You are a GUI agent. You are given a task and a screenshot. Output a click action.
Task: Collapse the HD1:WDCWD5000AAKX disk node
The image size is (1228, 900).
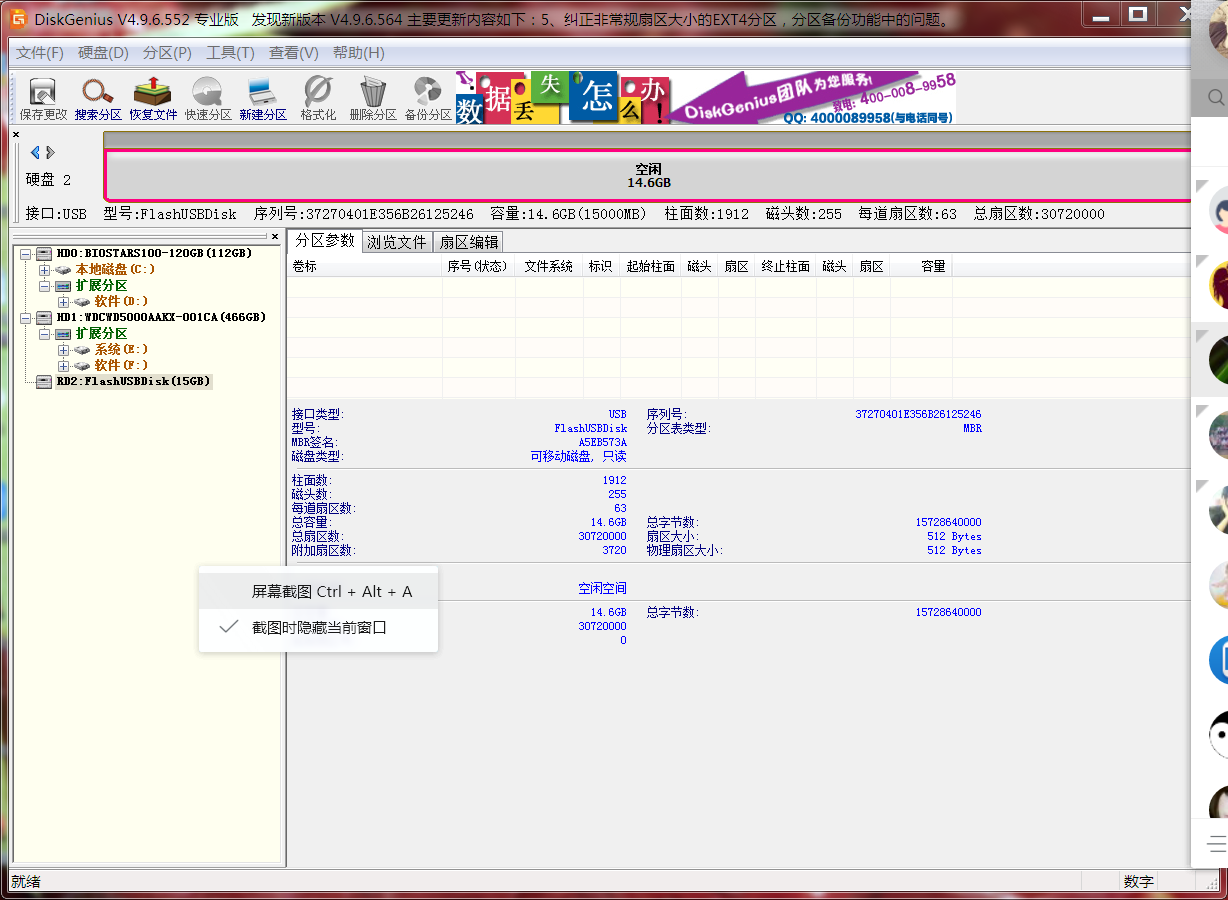(24, 317)
